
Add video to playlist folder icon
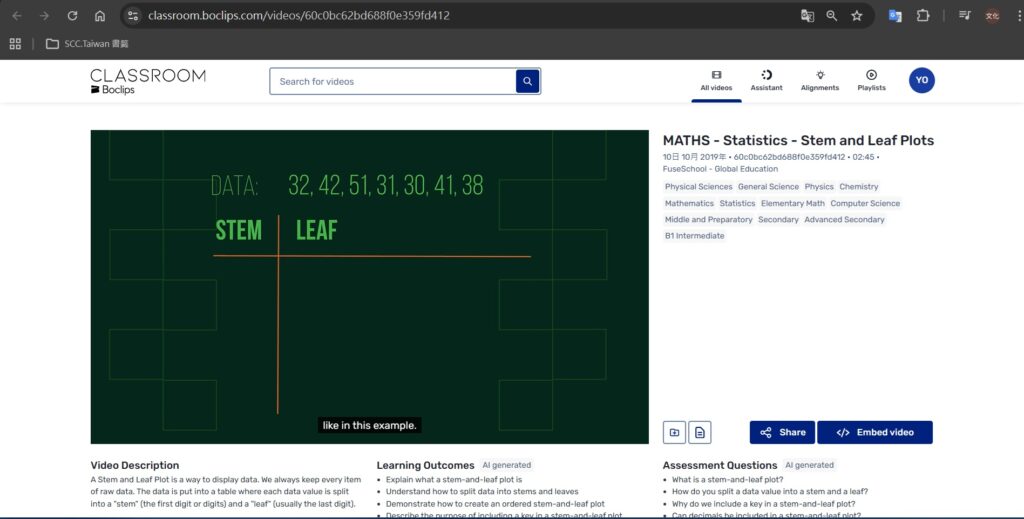click(674, 432)
